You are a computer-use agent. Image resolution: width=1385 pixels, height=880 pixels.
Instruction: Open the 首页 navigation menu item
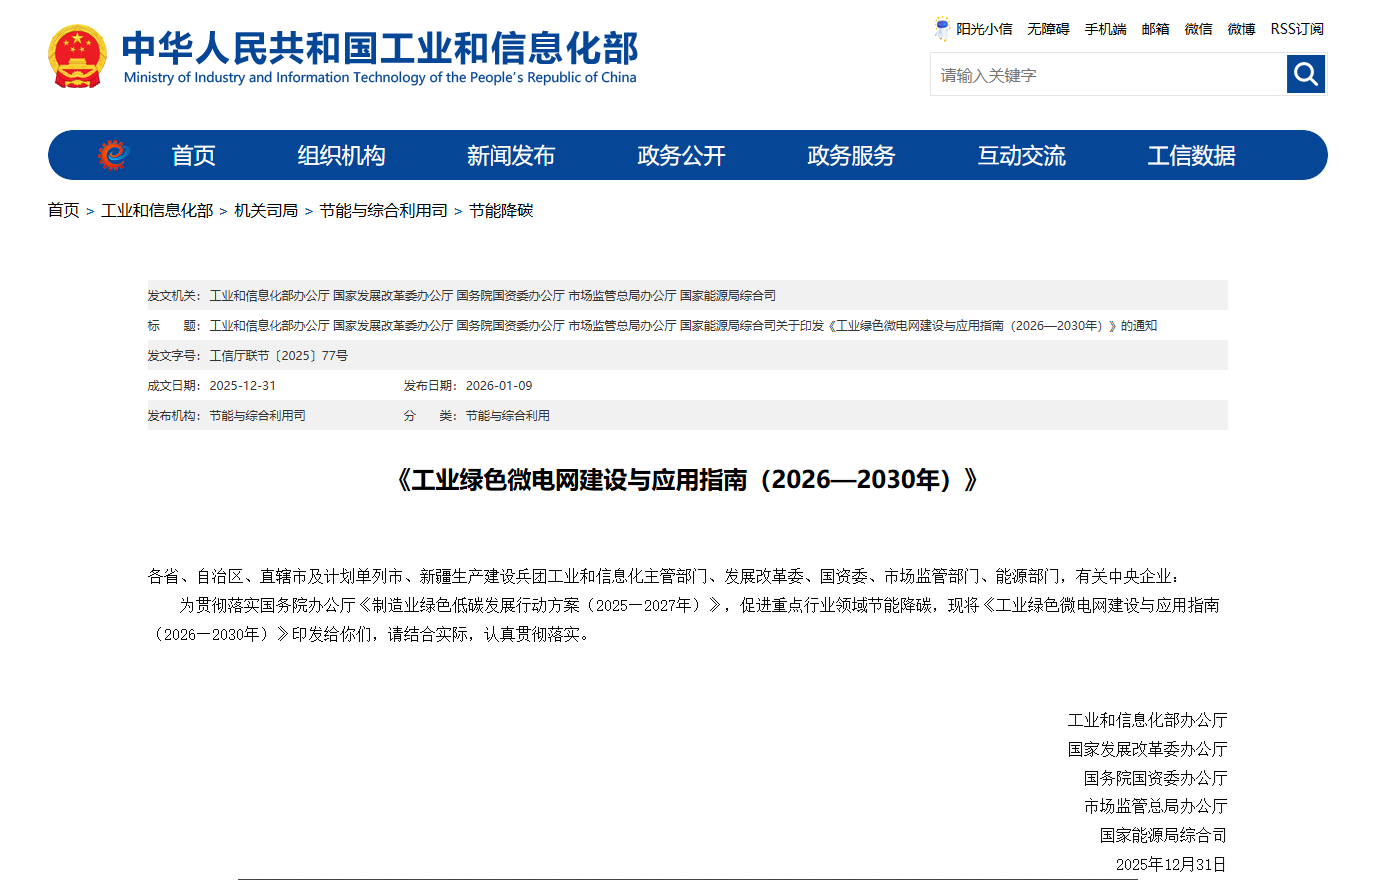tap(193, 156)
